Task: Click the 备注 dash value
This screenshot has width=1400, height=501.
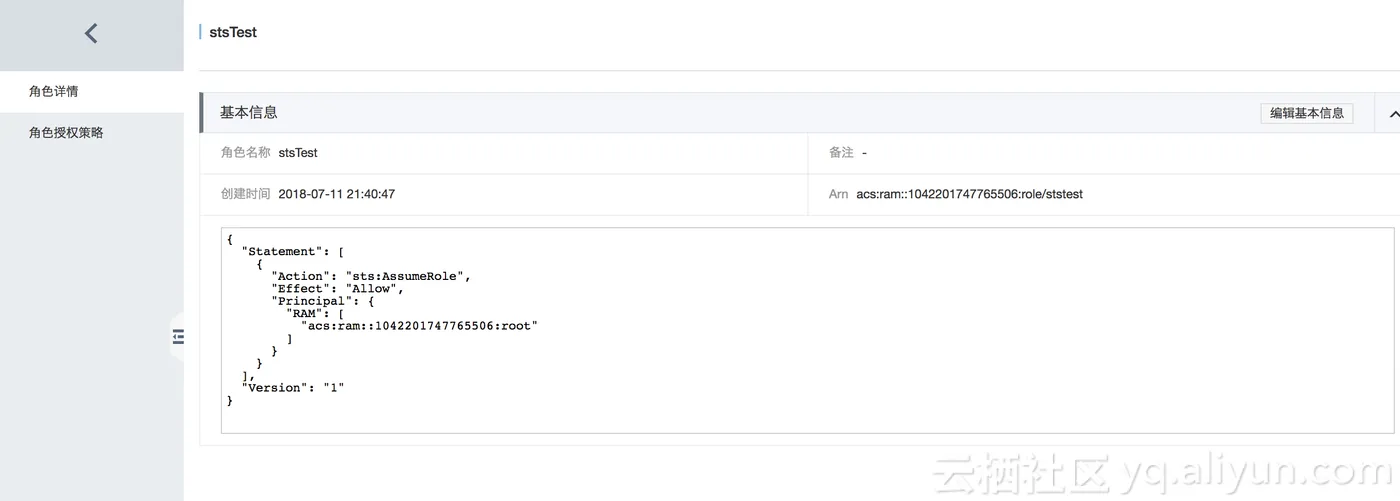Action: coord(864,153)
